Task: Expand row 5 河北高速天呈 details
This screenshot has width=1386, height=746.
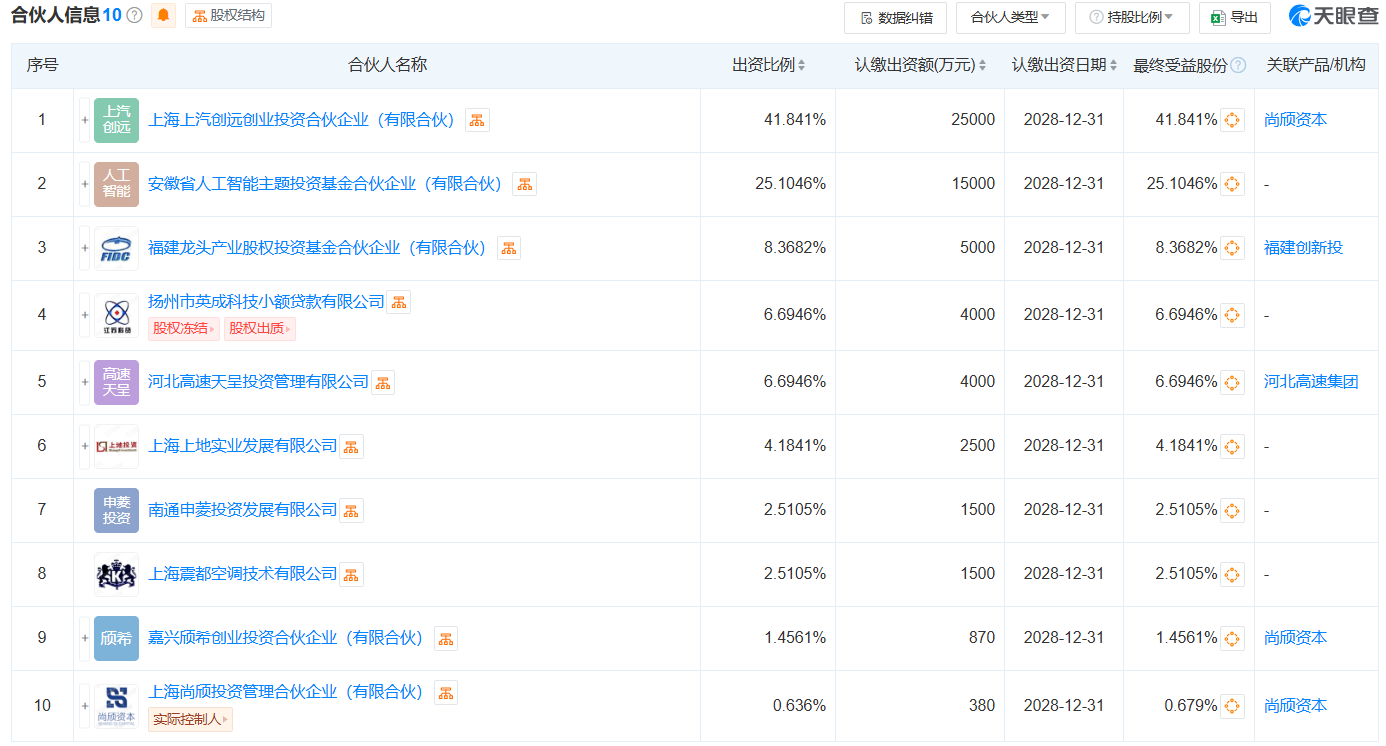Action: tap(84, 382)
